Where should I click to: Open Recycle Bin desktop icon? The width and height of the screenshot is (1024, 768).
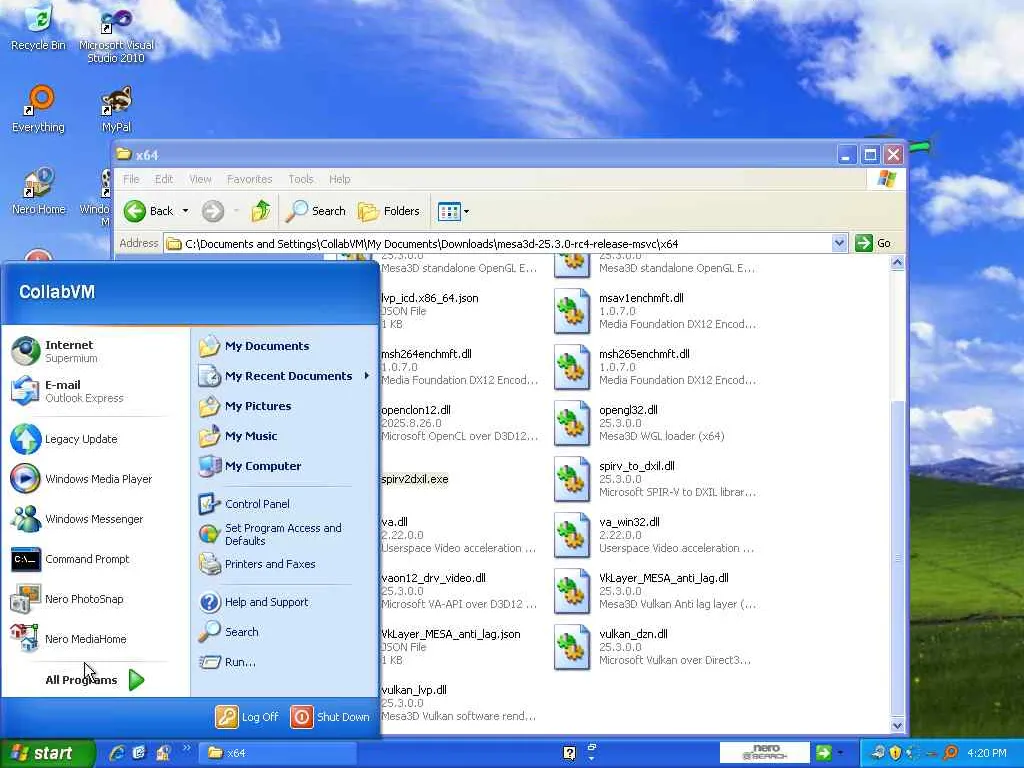(38, 27)
